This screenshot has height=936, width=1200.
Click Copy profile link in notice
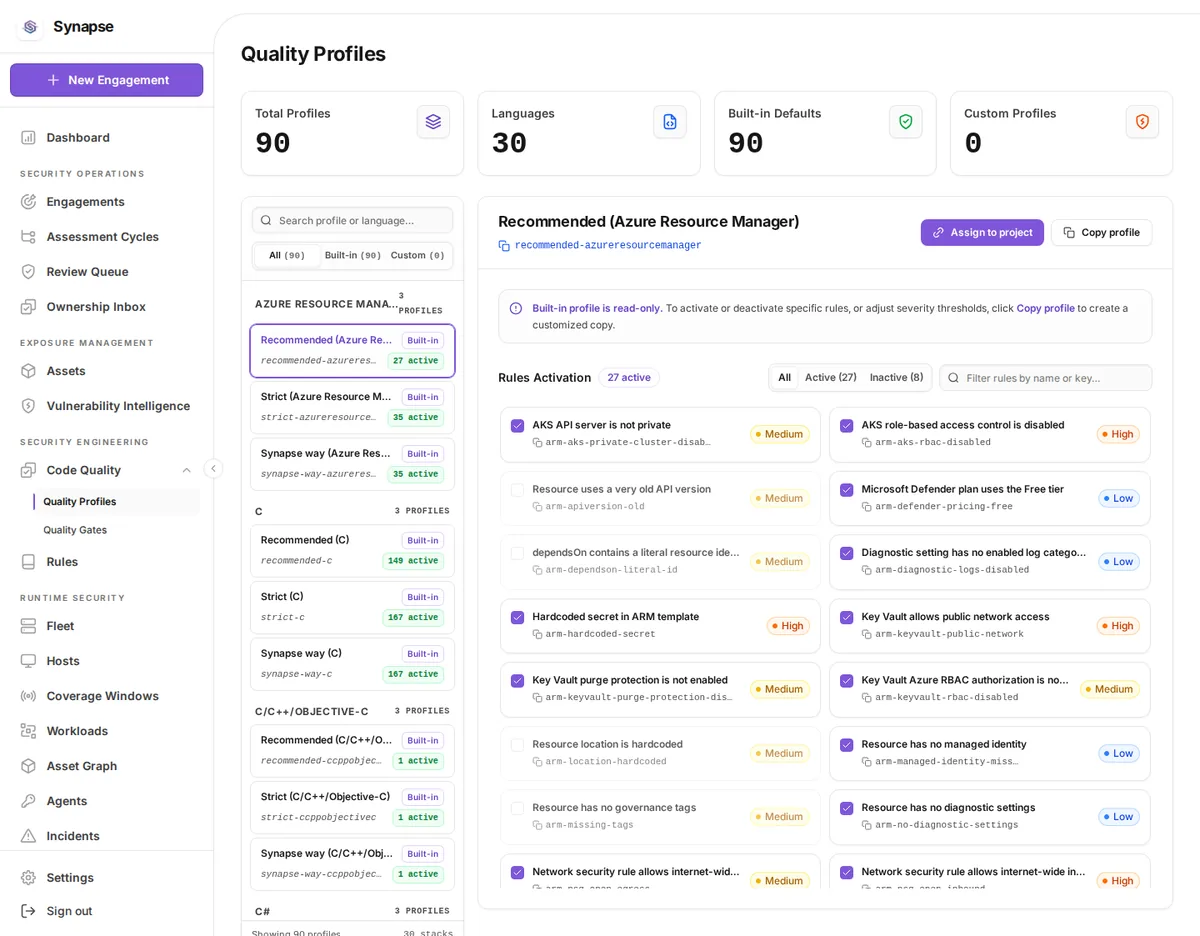click(1045, 308)
